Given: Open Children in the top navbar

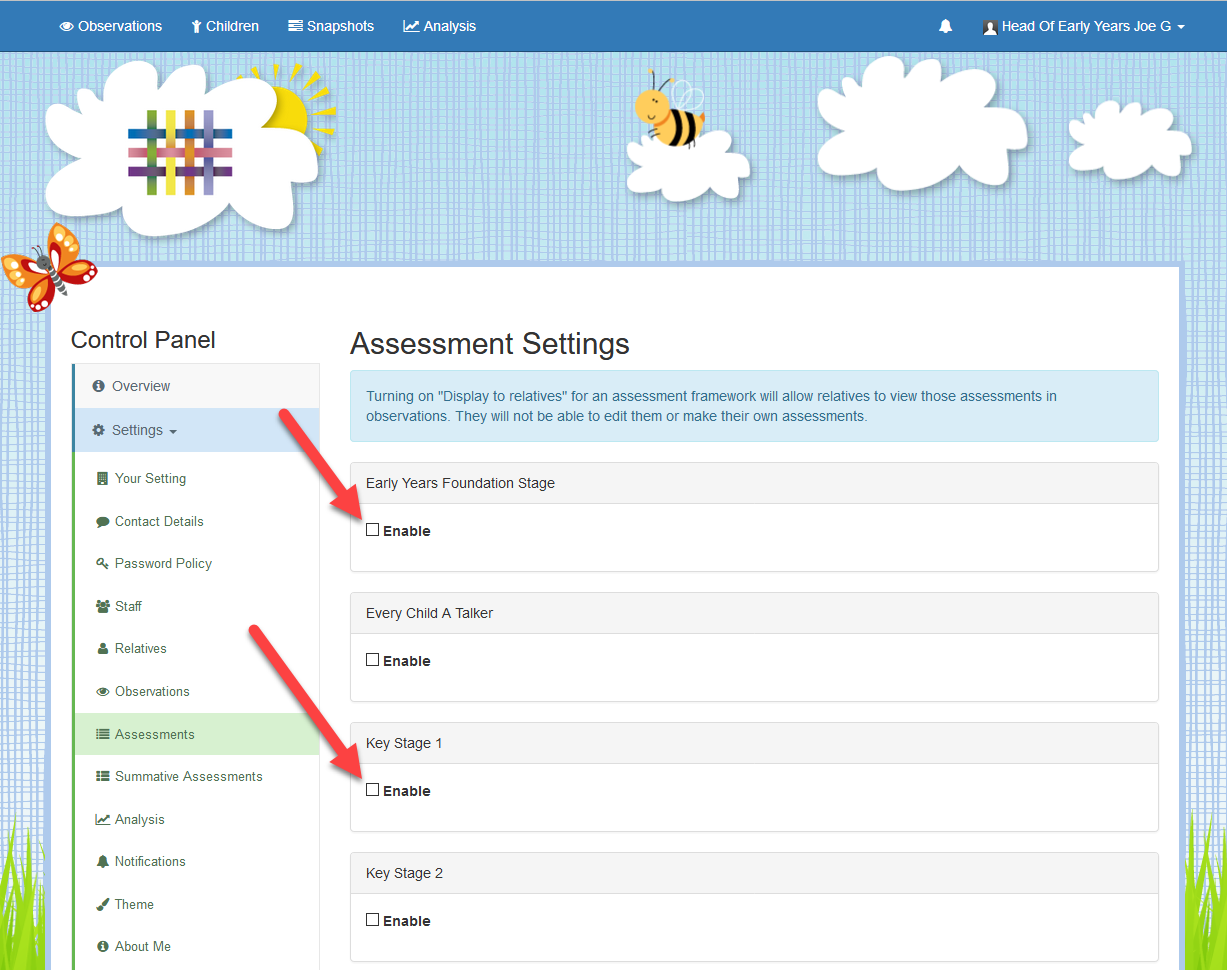Looking at the screenshot, I should click(225, 26).
